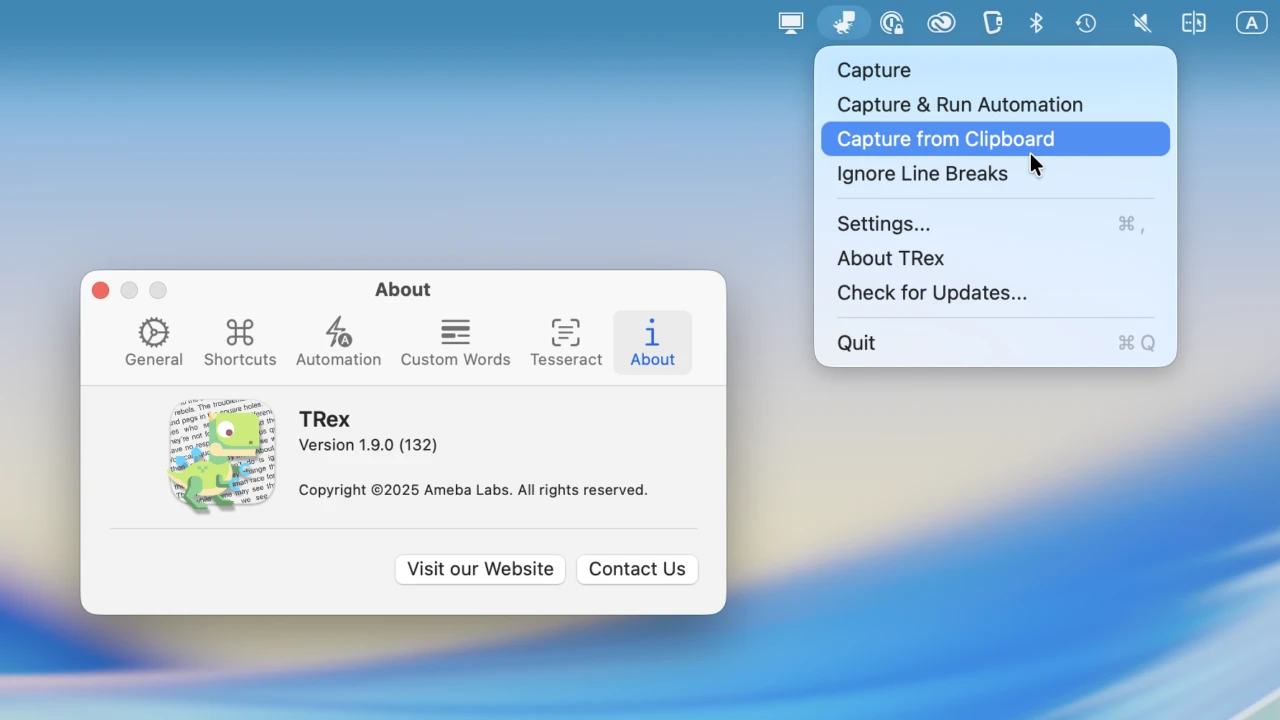Viewport: 1280px width, 720px height.
Task: Click the input source A icon
Action: click(1251, 23)
